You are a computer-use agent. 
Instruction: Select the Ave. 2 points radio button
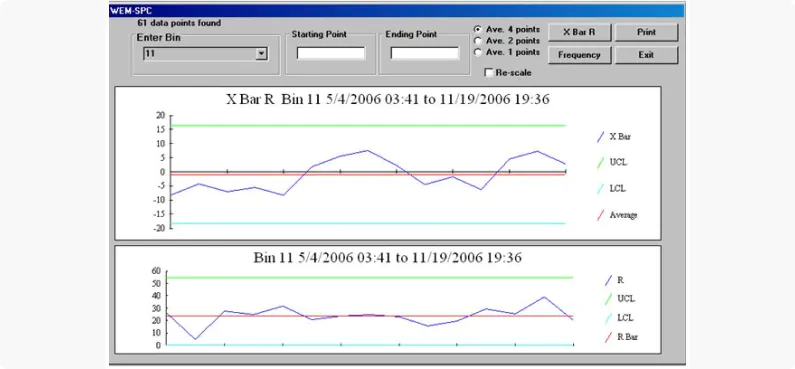pyautogui.click(x=477, y=41)
